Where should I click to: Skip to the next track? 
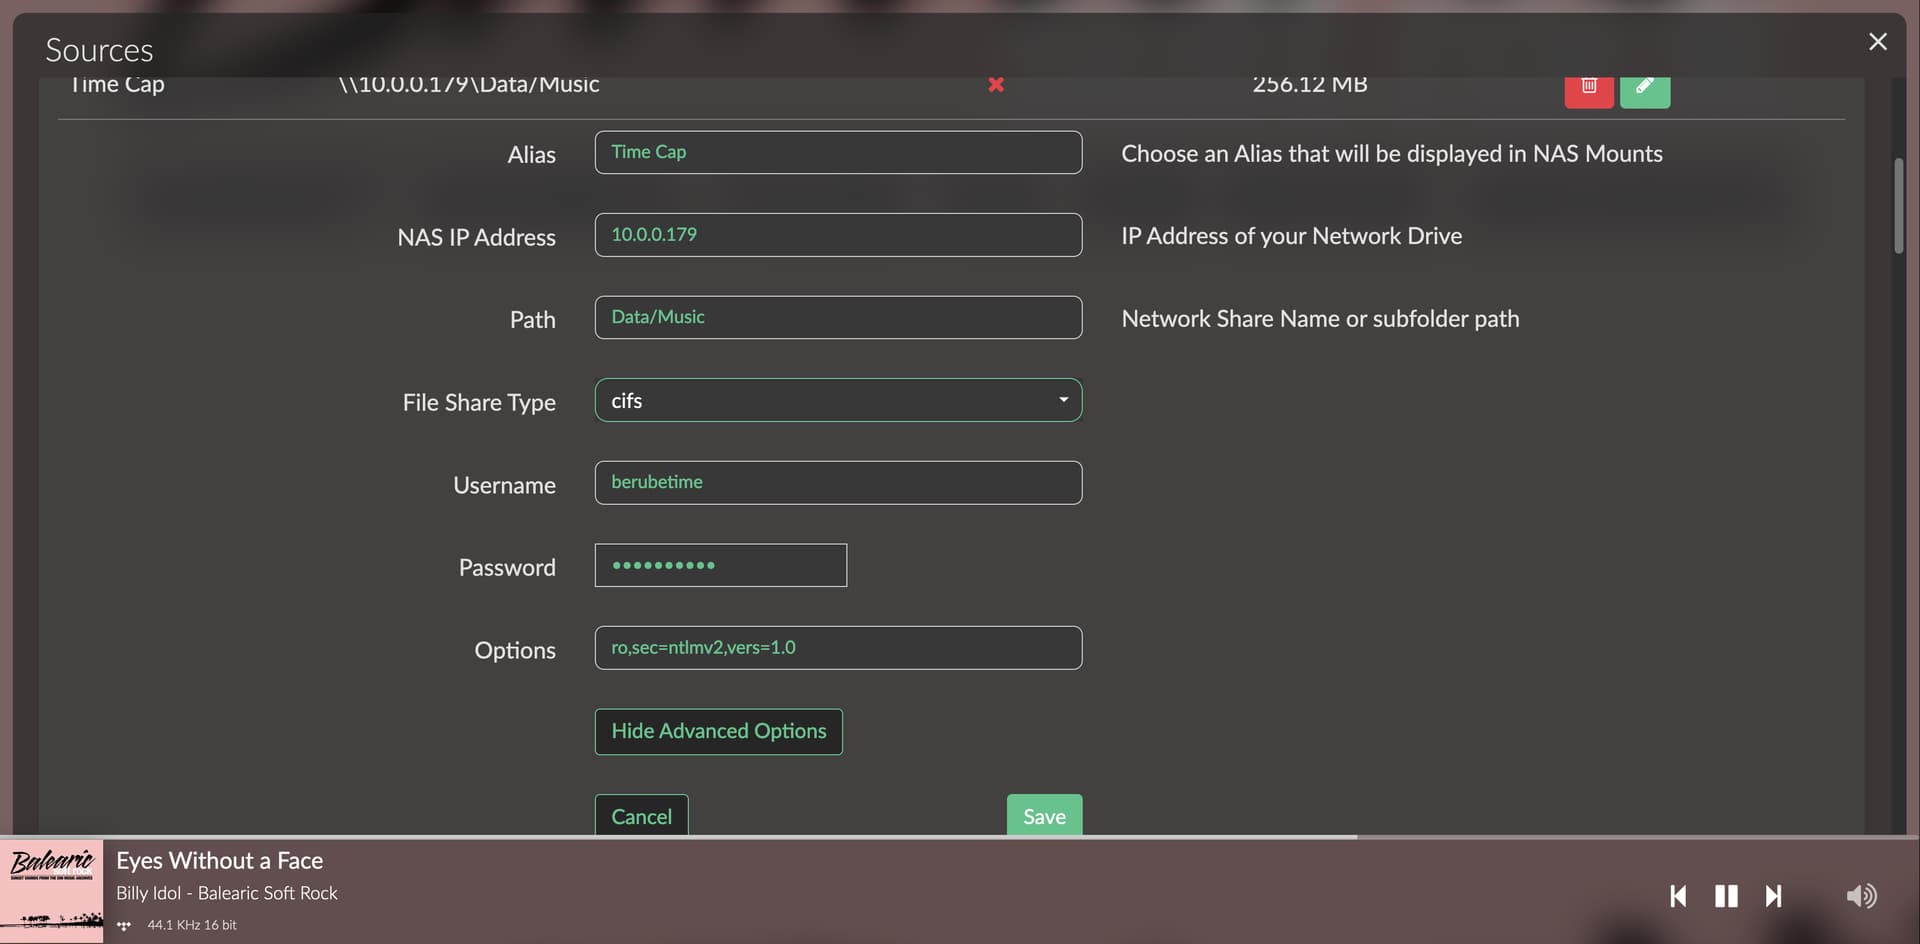pos(1773,896)
